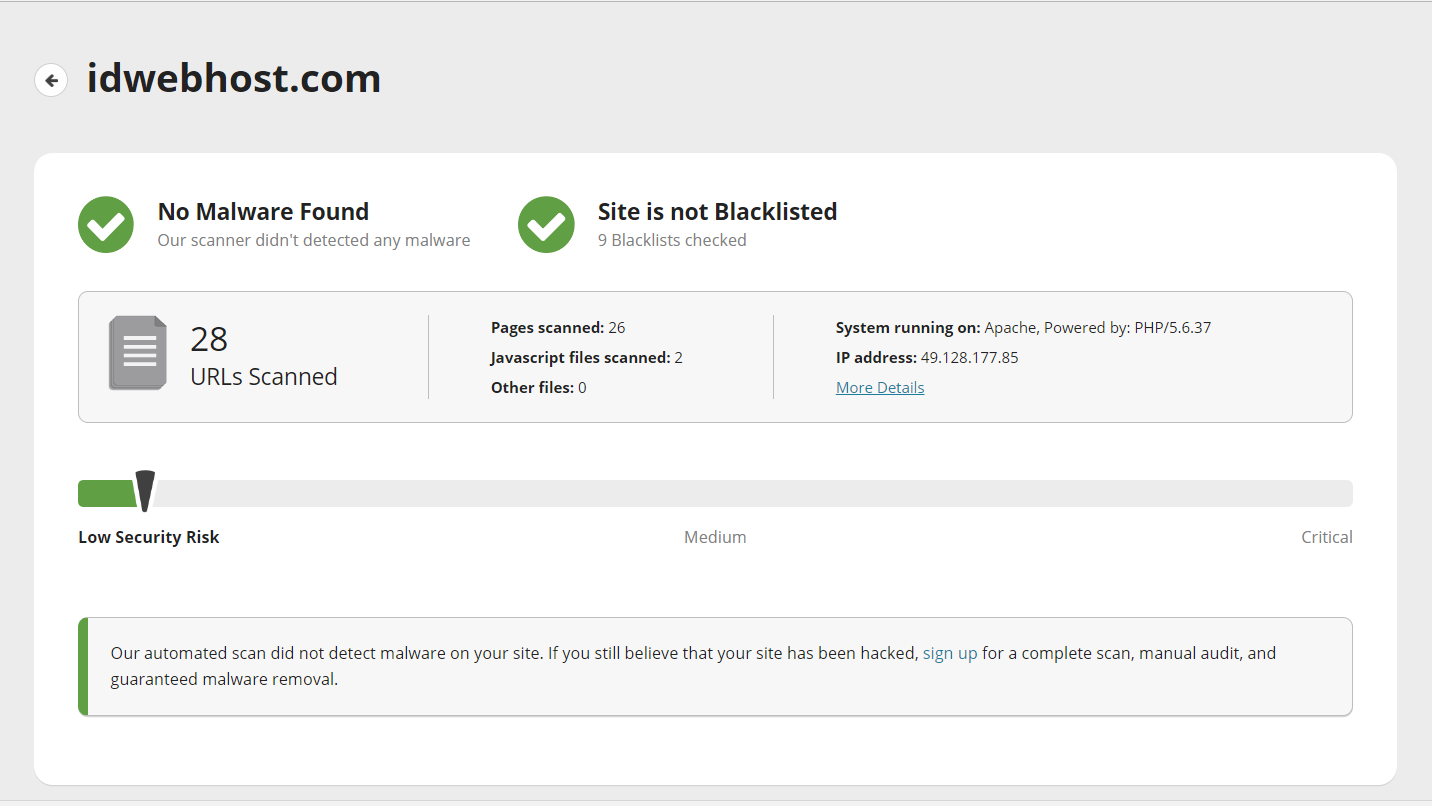Click the risk gauge pointer marker
The image size is (1432, 806).
click(146, 491)
